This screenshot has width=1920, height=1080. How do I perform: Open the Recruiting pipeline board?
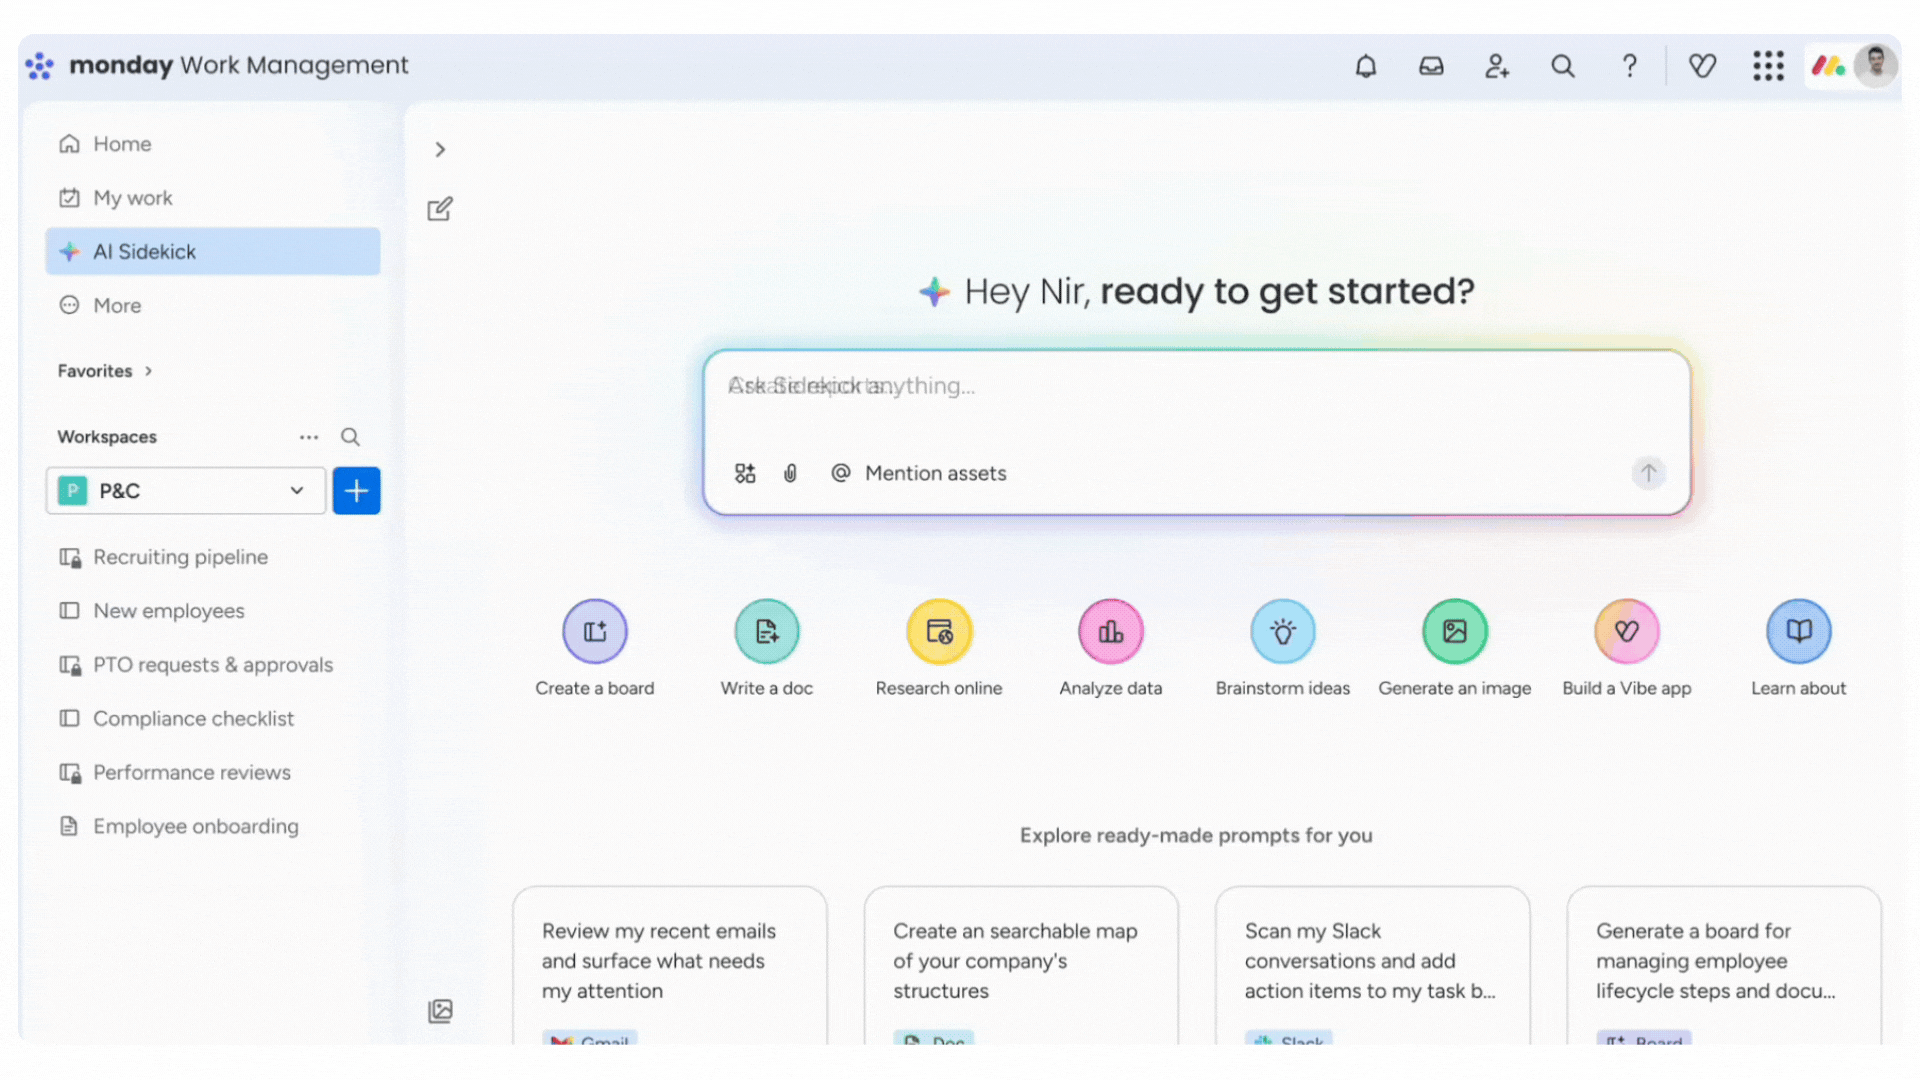click(180, 557)
